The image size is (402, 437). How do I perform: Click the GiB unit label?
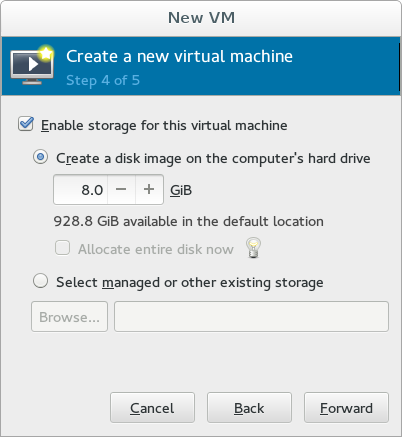pos(181,190)
